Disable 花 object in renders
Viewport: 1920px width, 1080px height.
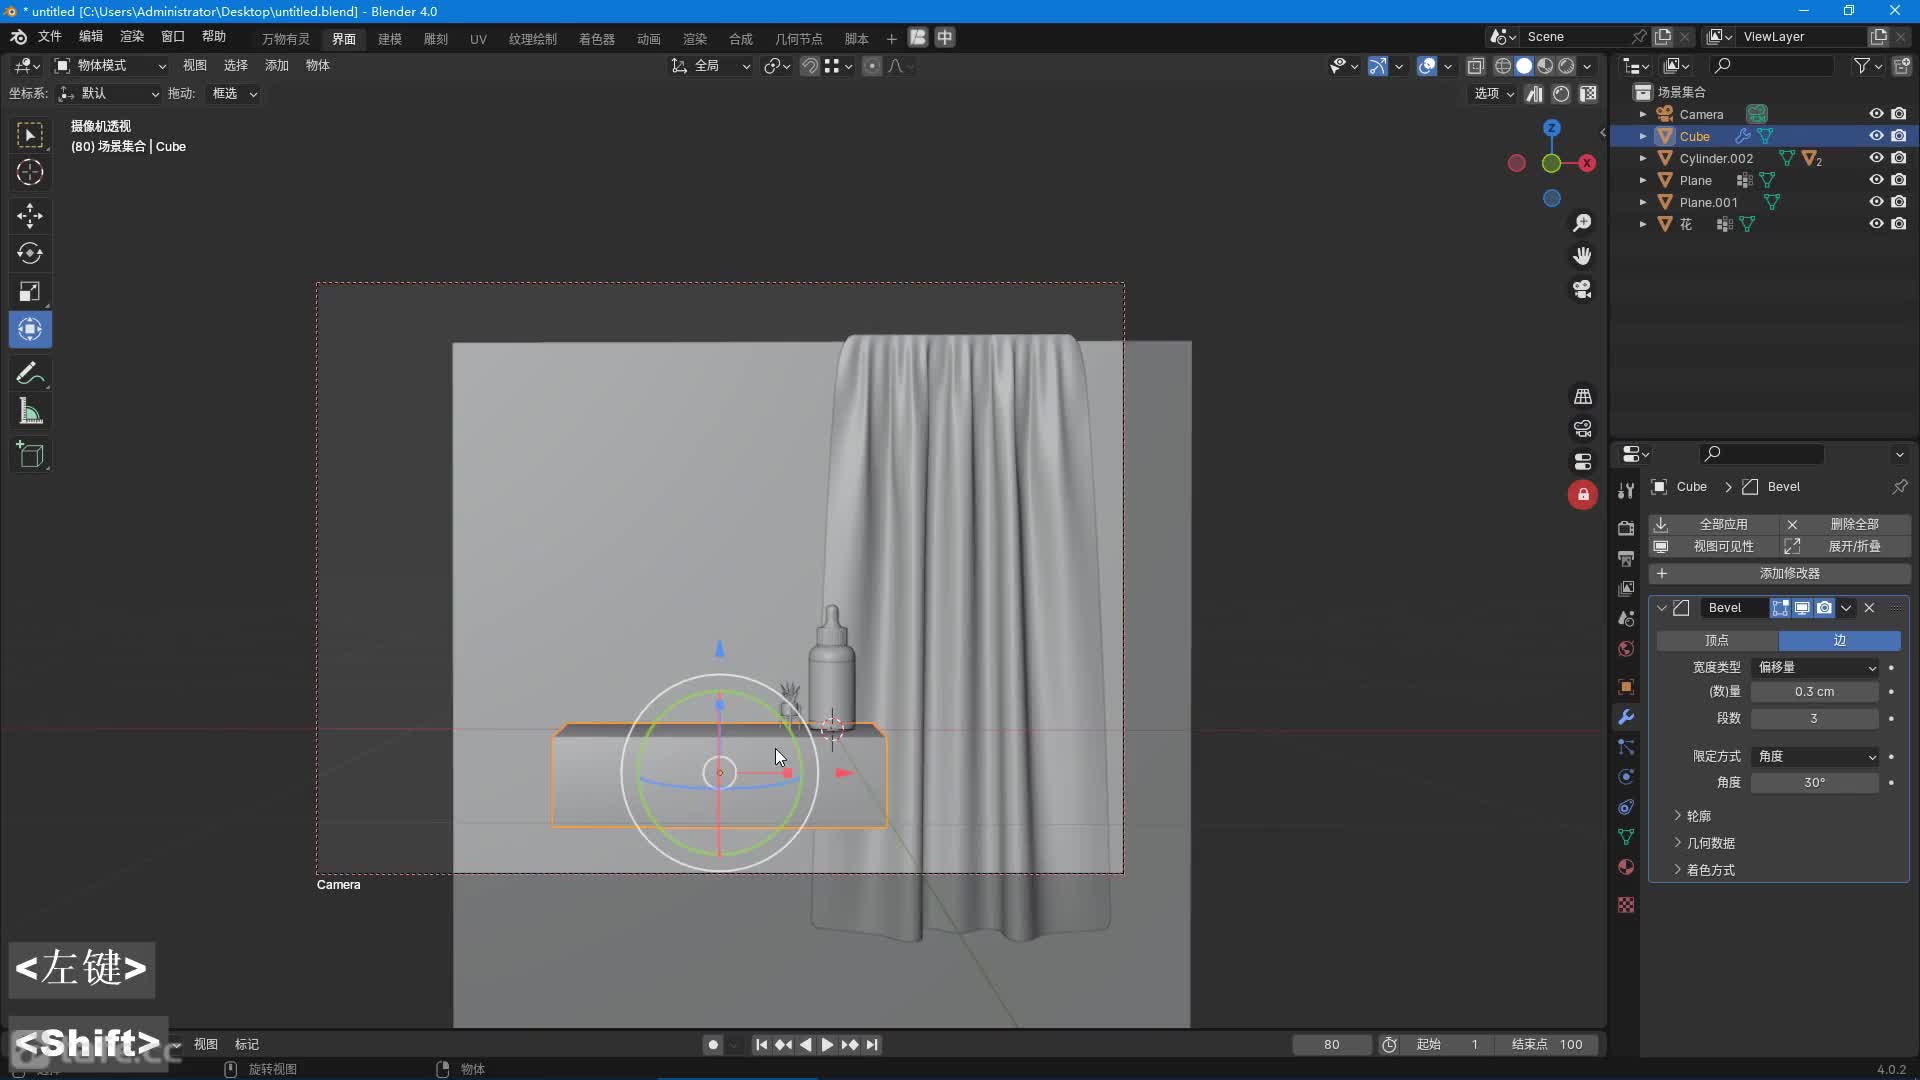(1899, 224)
